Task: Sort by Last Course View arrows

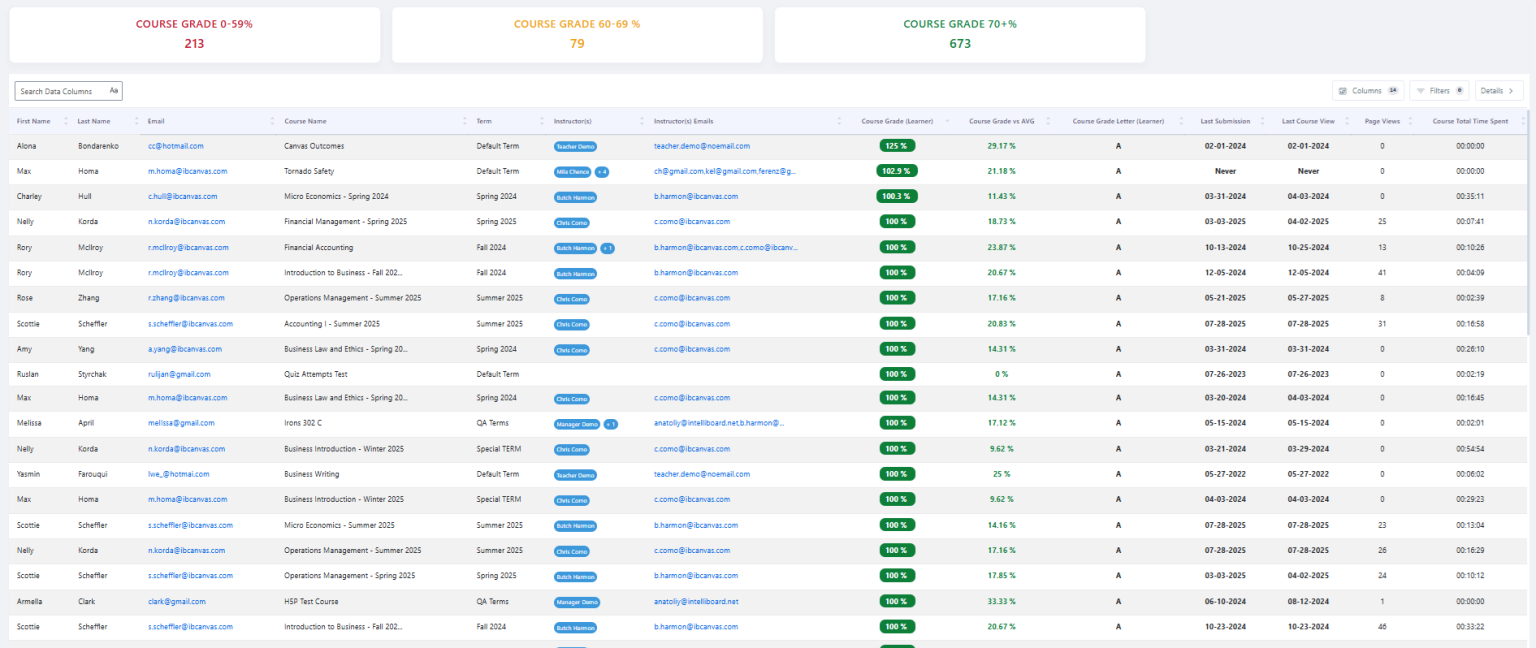Action: (x=1345, y=121)
